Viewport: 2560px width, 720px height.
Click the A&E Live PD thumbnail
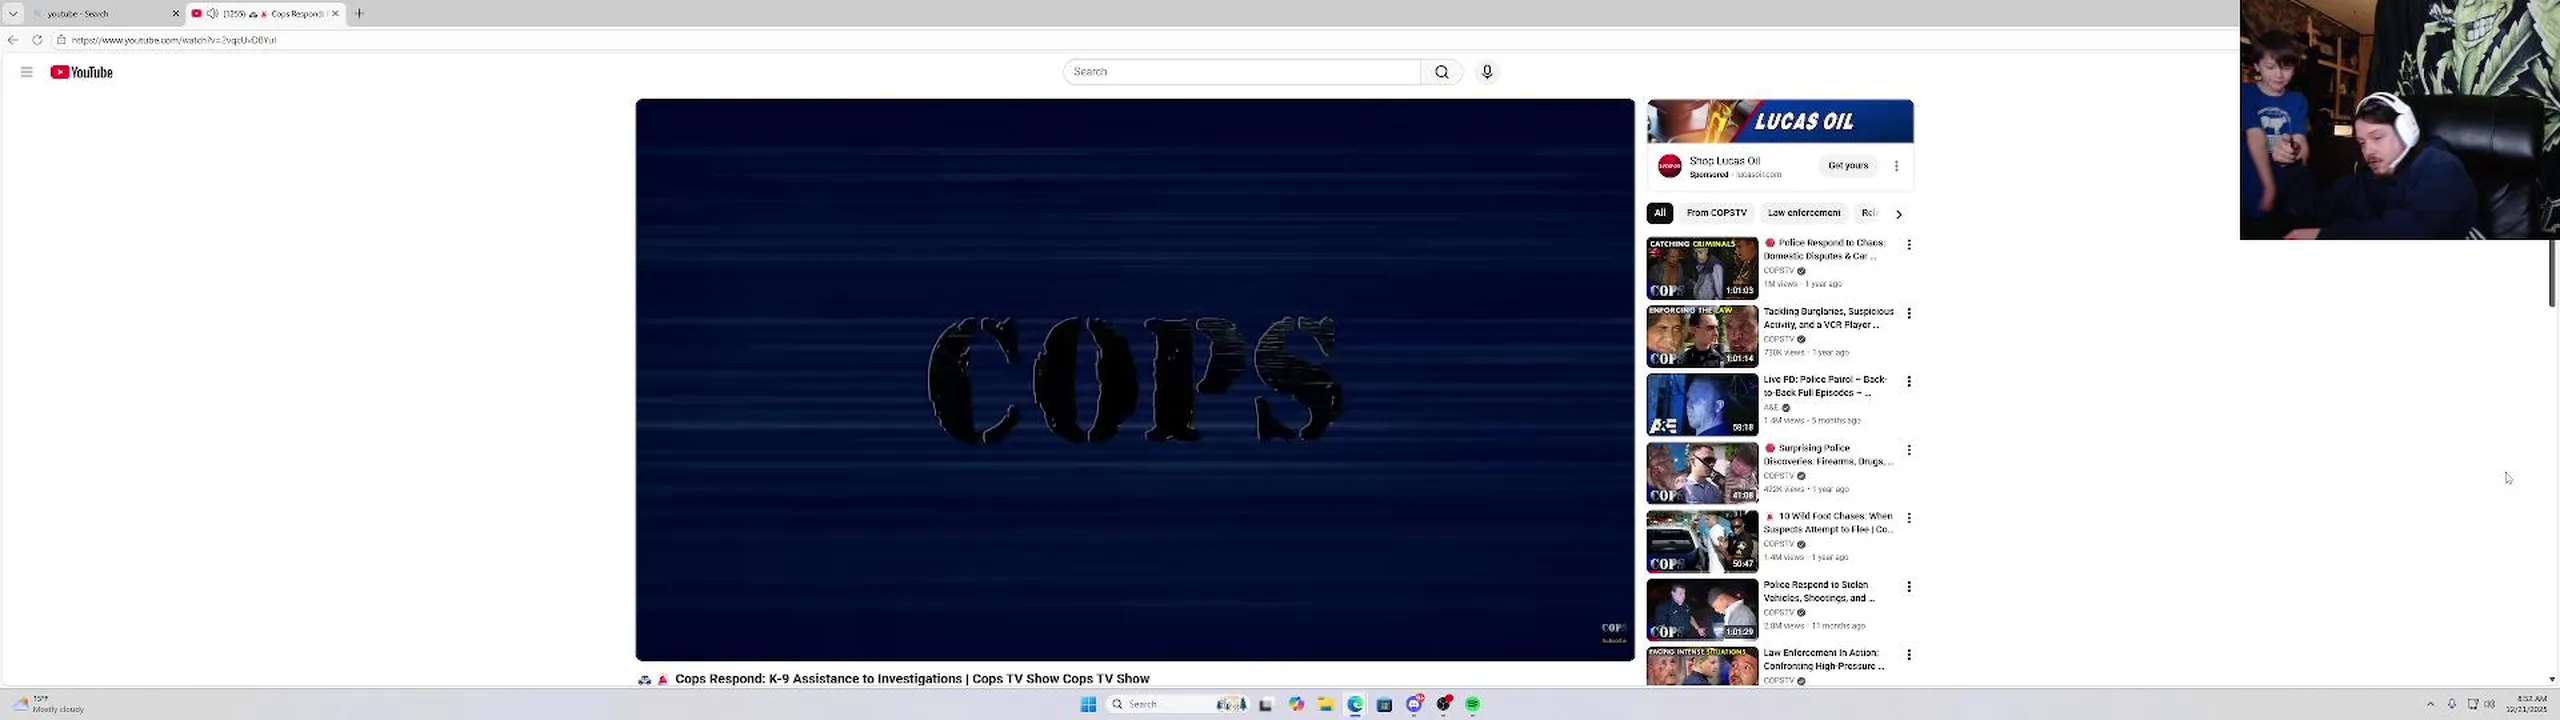[1702, 405]
